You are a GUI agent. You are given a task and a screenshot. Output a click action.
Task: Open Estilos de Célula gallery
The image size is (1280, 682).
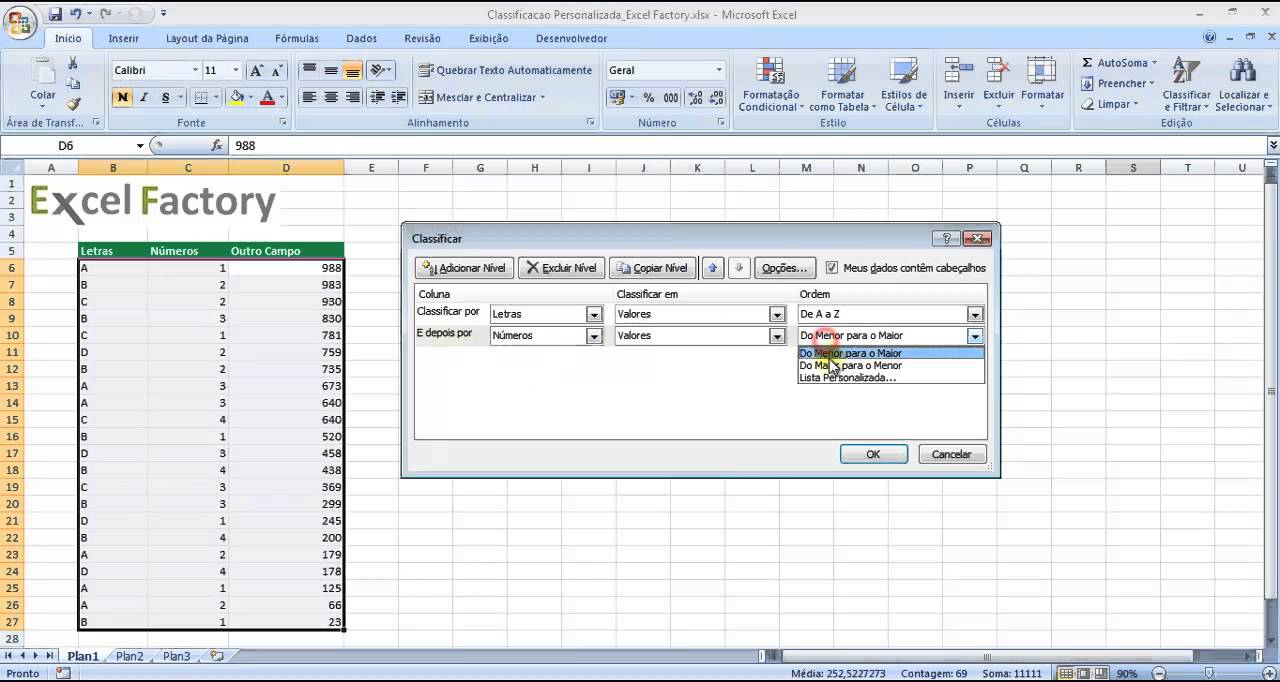904,85
